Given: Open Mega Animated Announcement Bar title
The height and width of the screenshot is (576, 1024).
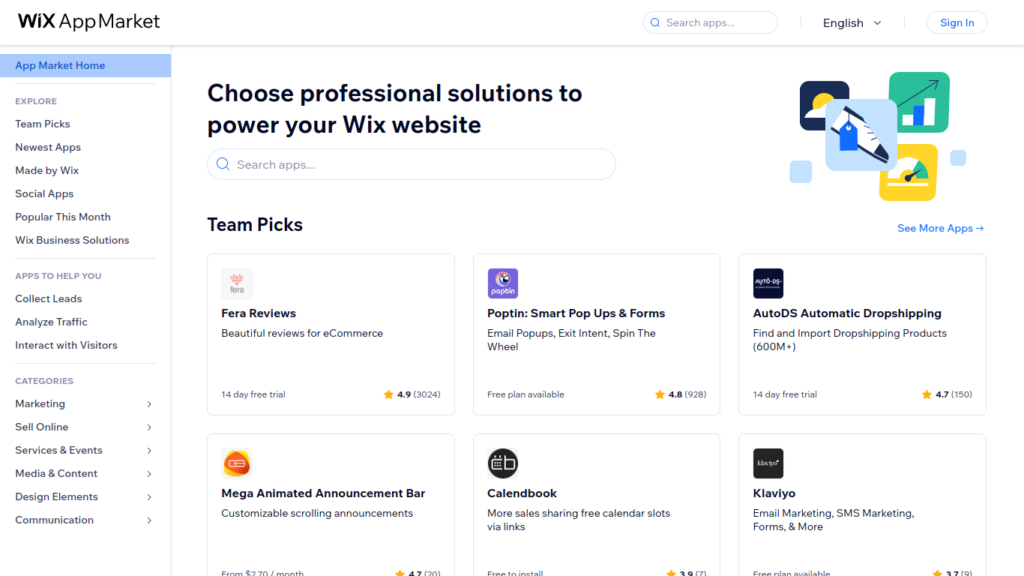Looking at the screenshot, I should click(323, 494).
